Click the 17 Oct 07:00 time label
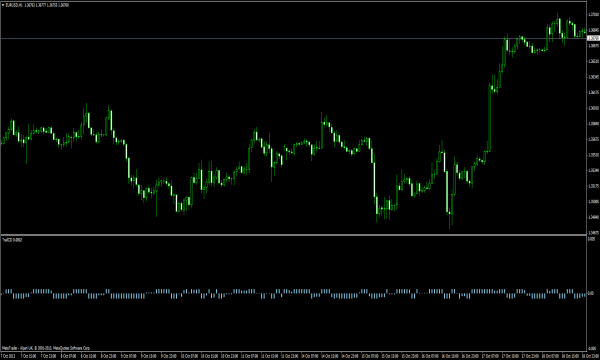 click(x=490, y=356)
